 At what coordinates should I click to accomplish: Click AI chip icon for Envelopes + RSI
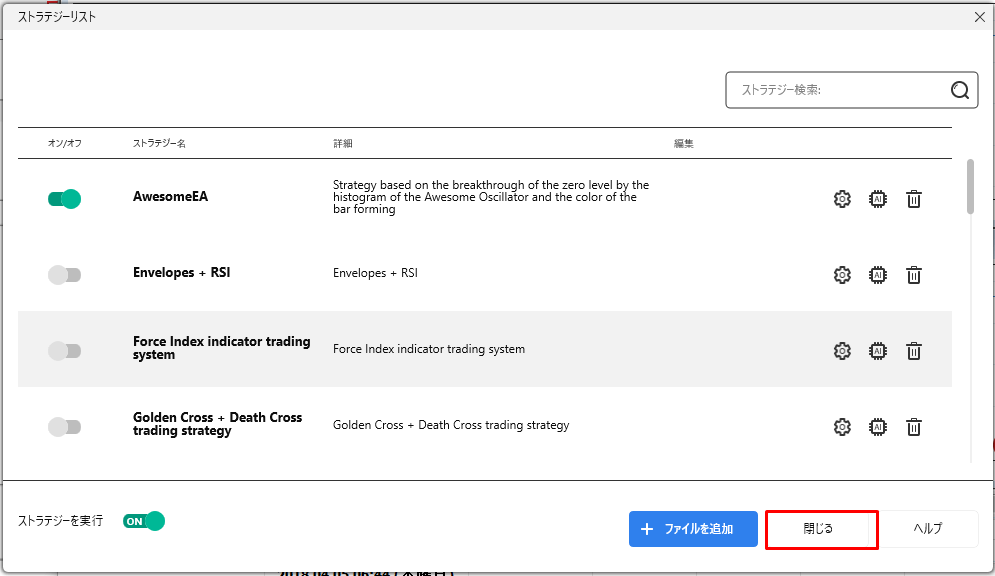pyautogui.click(x=878, y=275)
